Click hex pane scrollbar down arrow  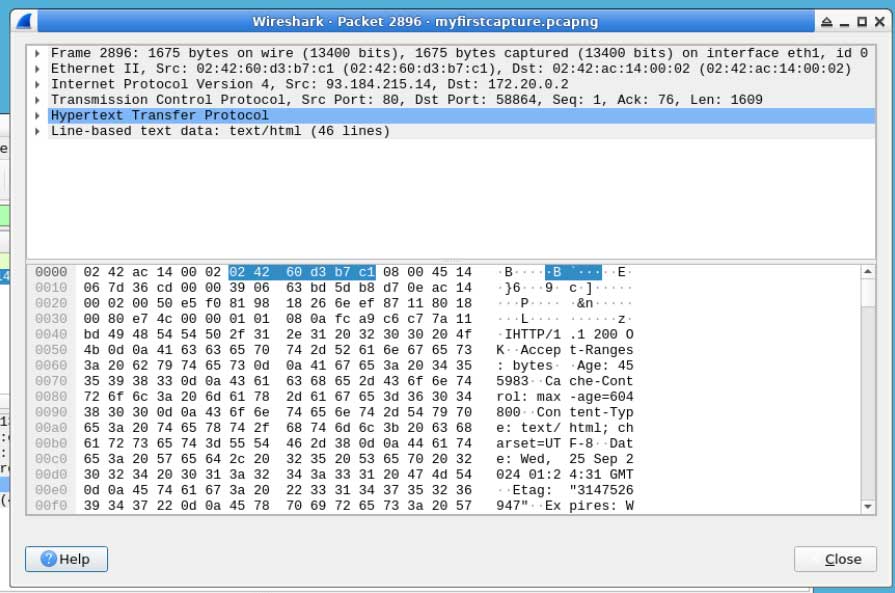(x=868, y=506)
